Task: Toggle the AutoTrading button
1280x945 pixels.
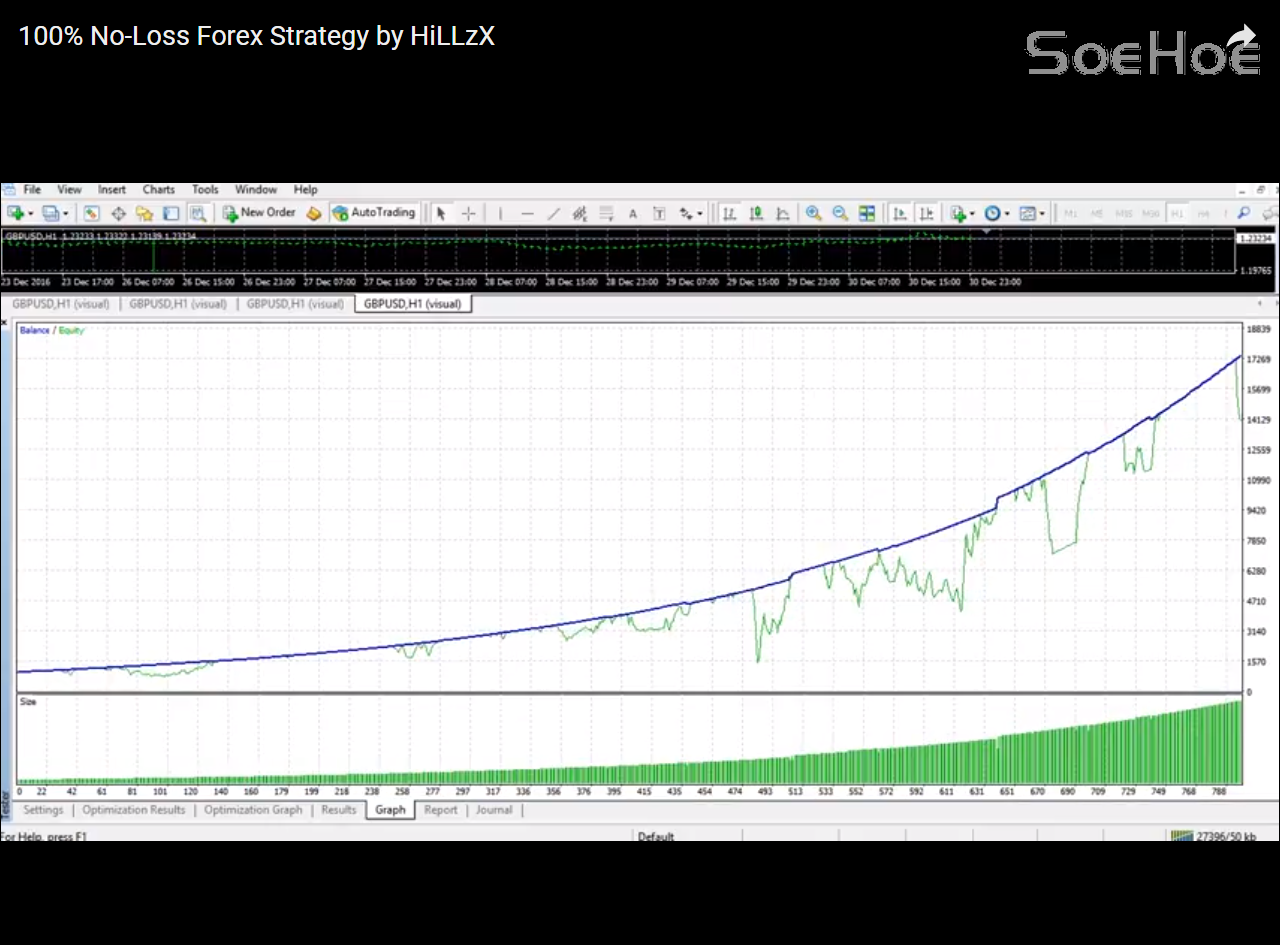Action: tap(373, 213)
